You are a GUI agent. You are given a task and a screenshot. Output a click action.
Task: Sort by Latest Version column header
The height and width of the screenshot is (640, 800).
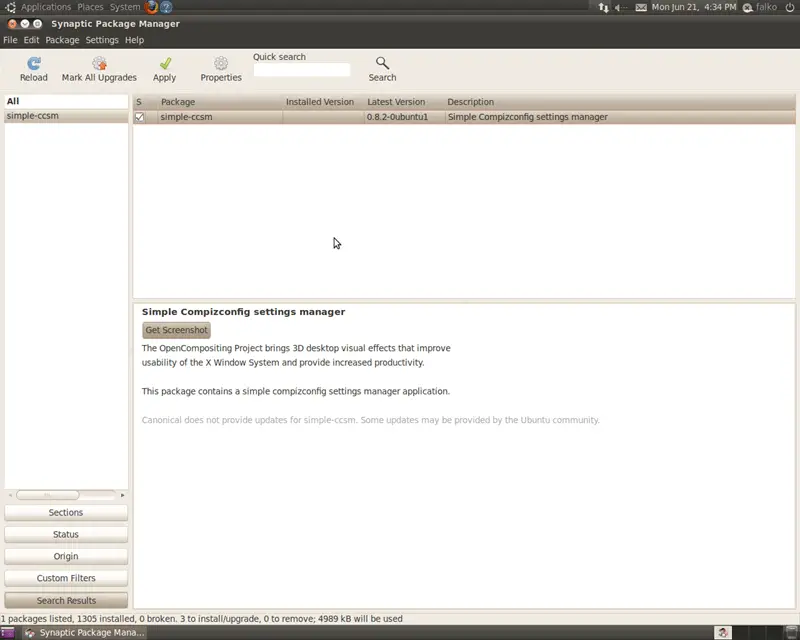point(404,102)
